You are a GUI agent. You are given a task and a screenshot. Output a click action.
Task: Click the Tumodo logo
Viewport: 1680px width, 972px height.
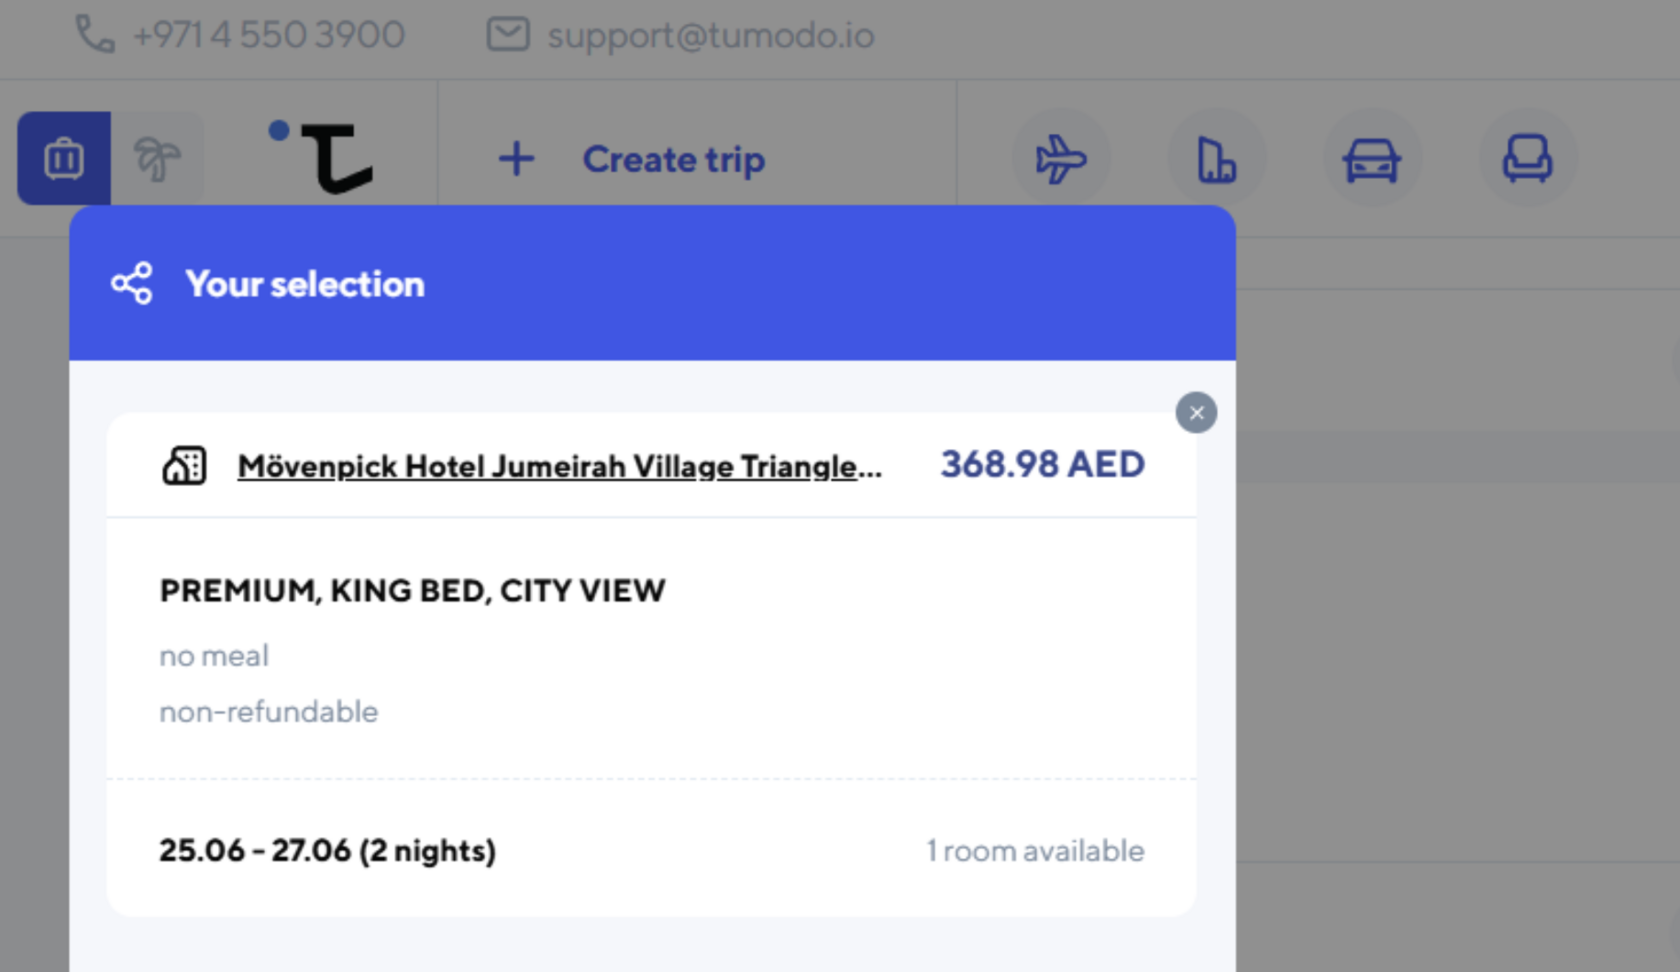click(322, 157)
